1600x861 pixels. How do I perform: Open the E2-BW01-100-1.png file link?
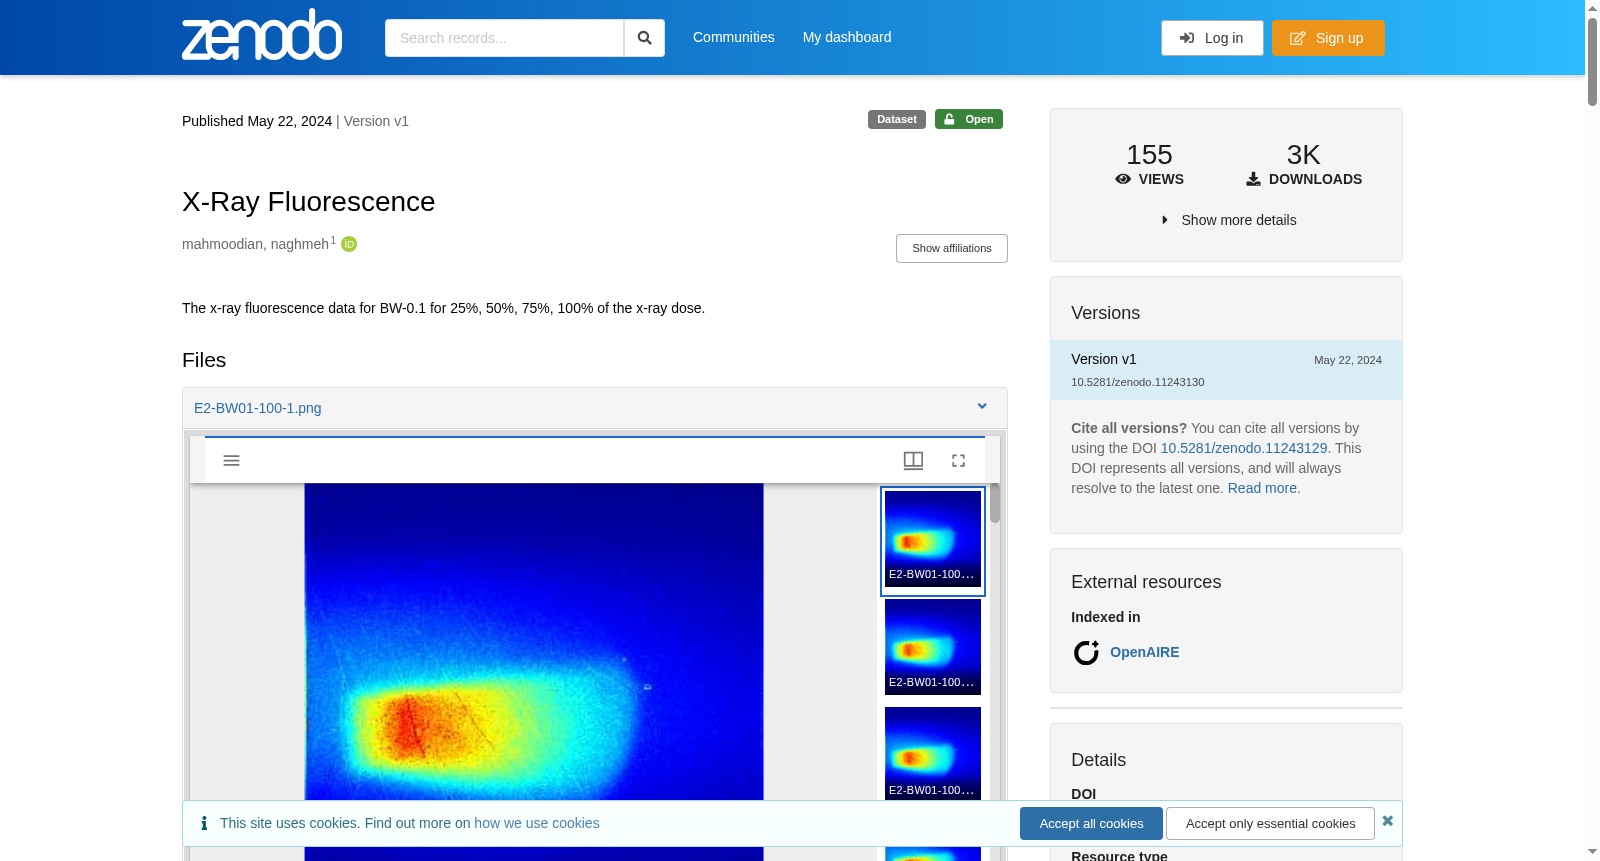tap(258, 408)
